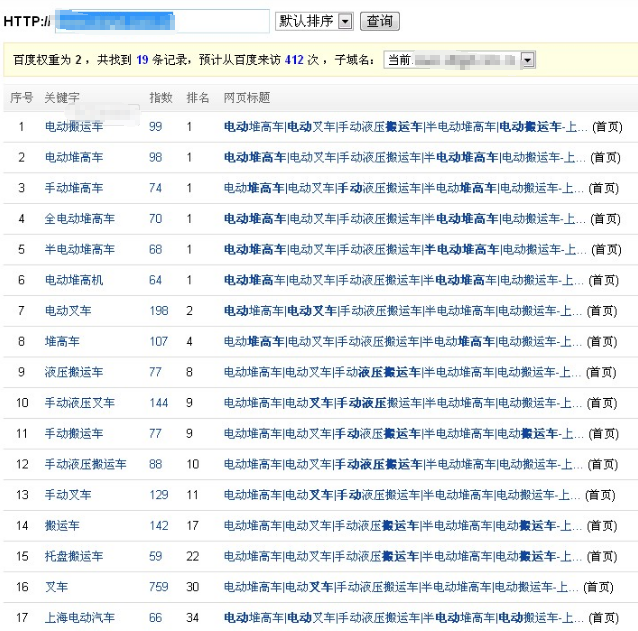
Task: Click rank value 30 in 叉车 row
Action: tap(192, 587)
